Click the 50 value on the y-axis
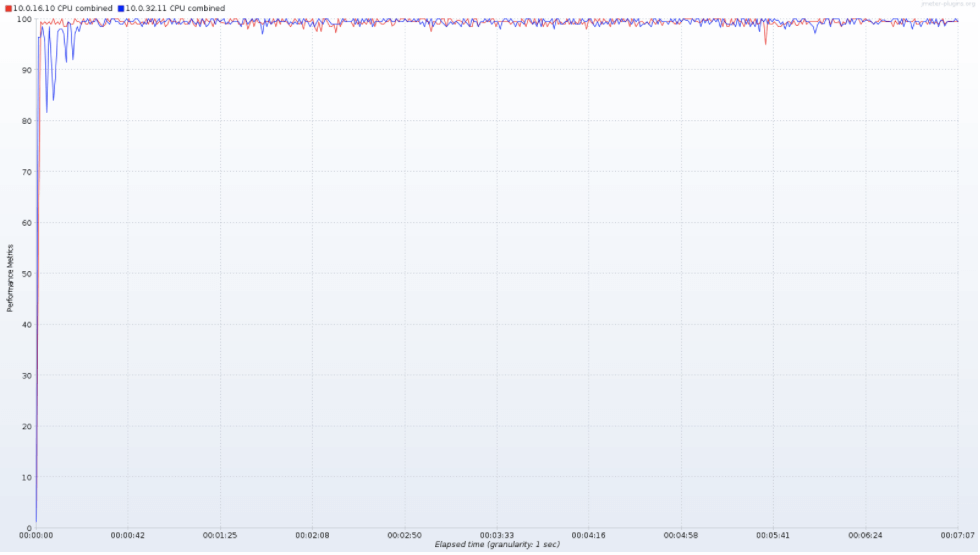 (x=26, y=274)
